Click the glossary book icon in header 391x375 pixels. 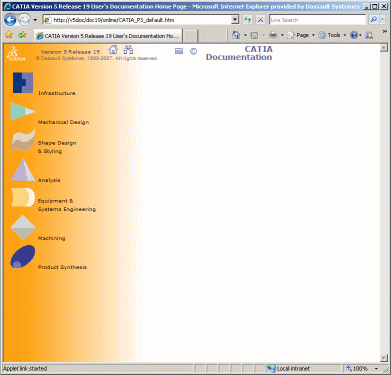(x=179, y=51)
